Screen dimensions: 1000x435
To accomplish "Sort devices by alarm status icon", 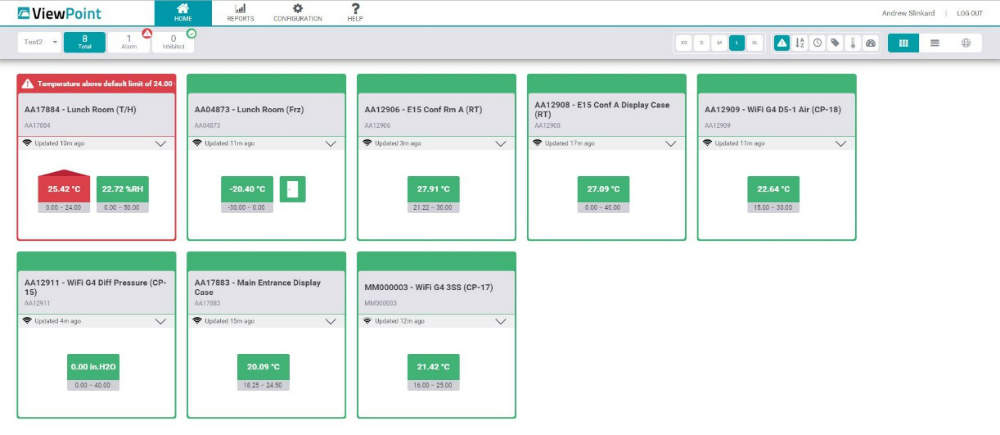I will pyautogui.click(x=782, y=43).
